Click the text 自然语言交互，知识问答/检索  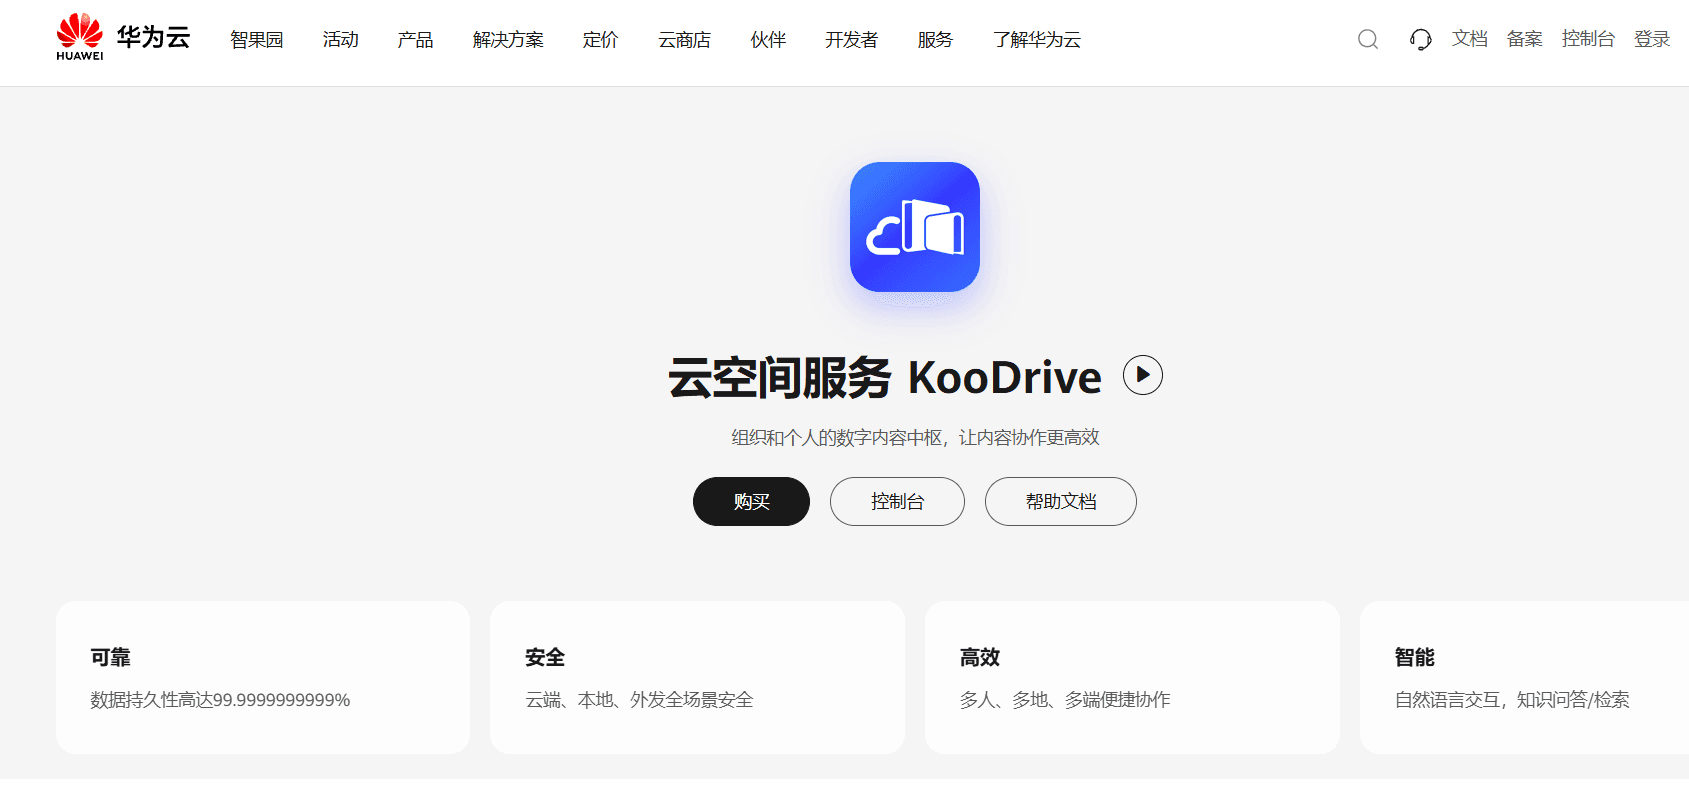[1512, 700]
